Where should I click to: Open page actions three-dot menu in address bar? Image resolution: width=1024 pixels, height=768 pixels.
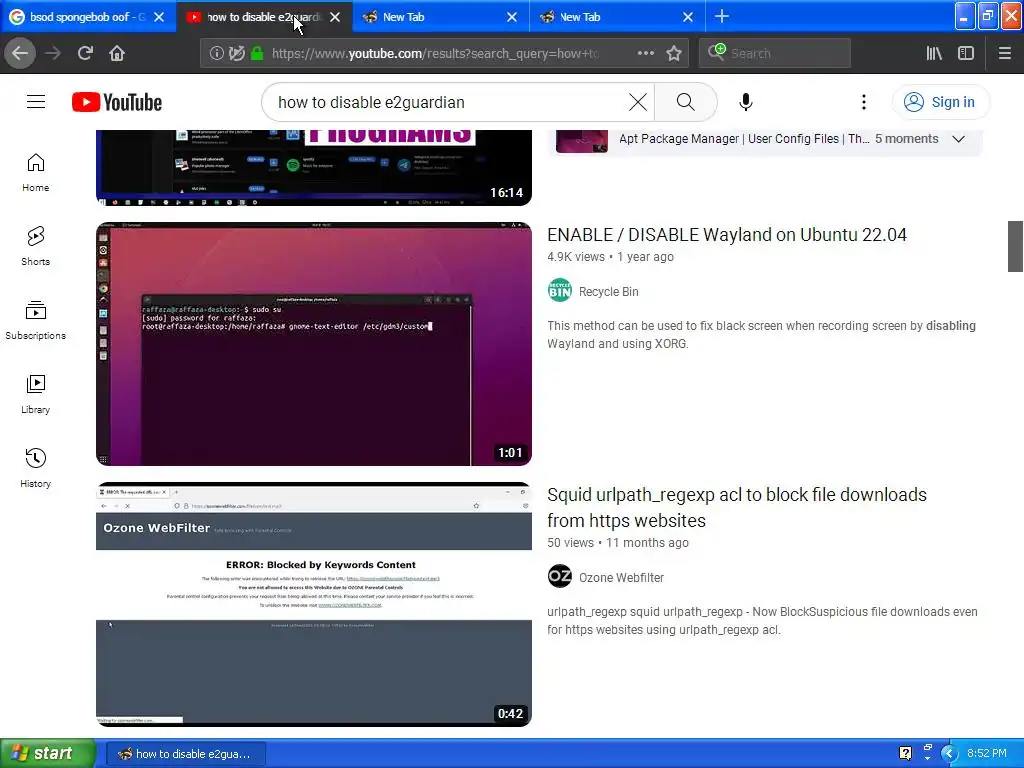coord(645,53)
